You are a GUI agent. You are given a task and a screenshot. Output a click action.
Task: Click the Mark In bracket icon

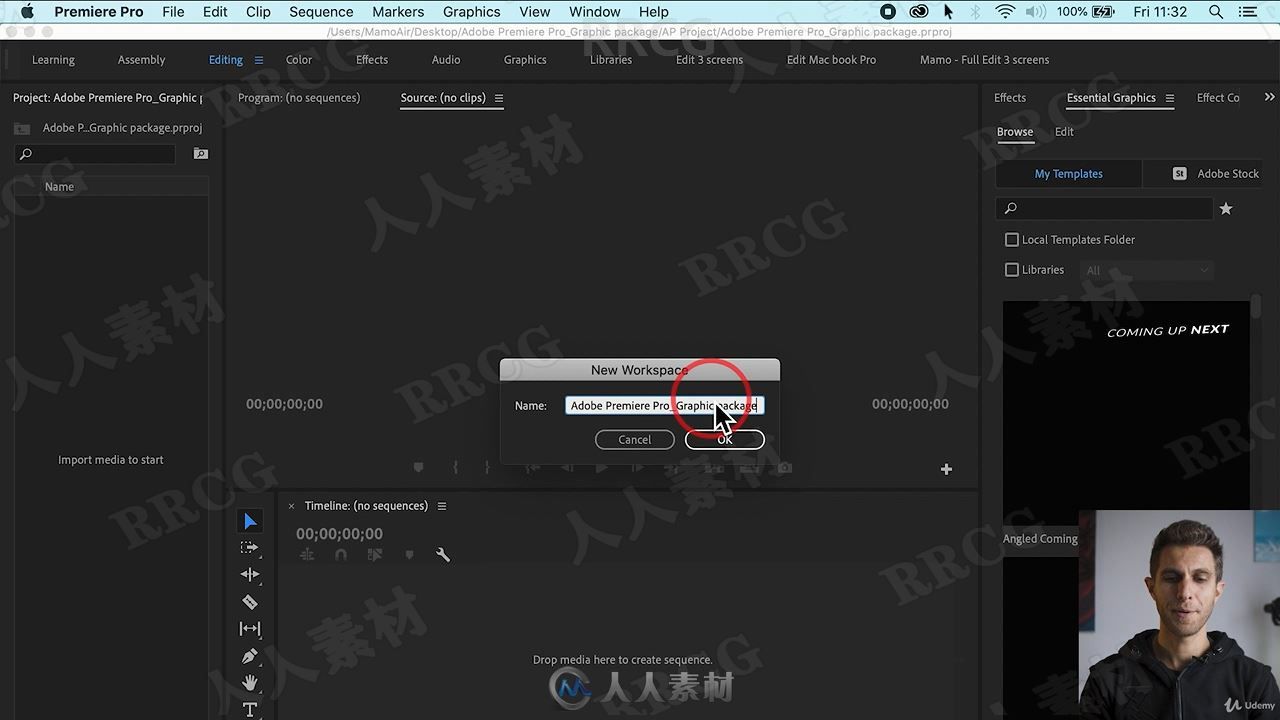tap(455, 468)
